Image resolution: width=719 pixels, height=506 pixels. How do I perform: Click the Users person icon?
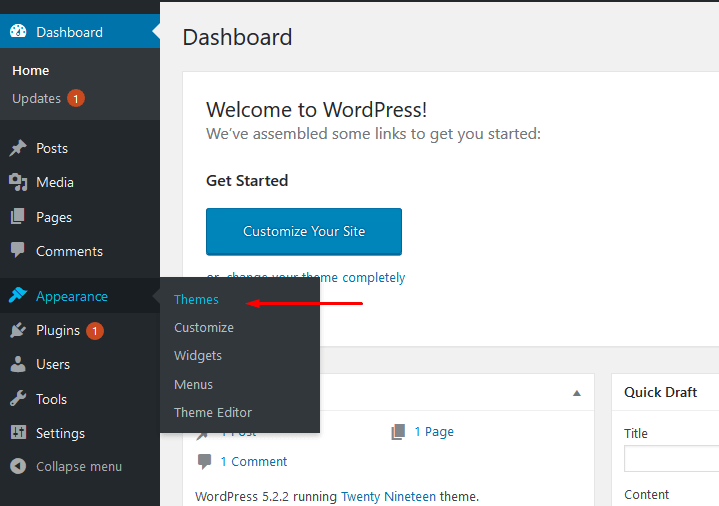18,364
